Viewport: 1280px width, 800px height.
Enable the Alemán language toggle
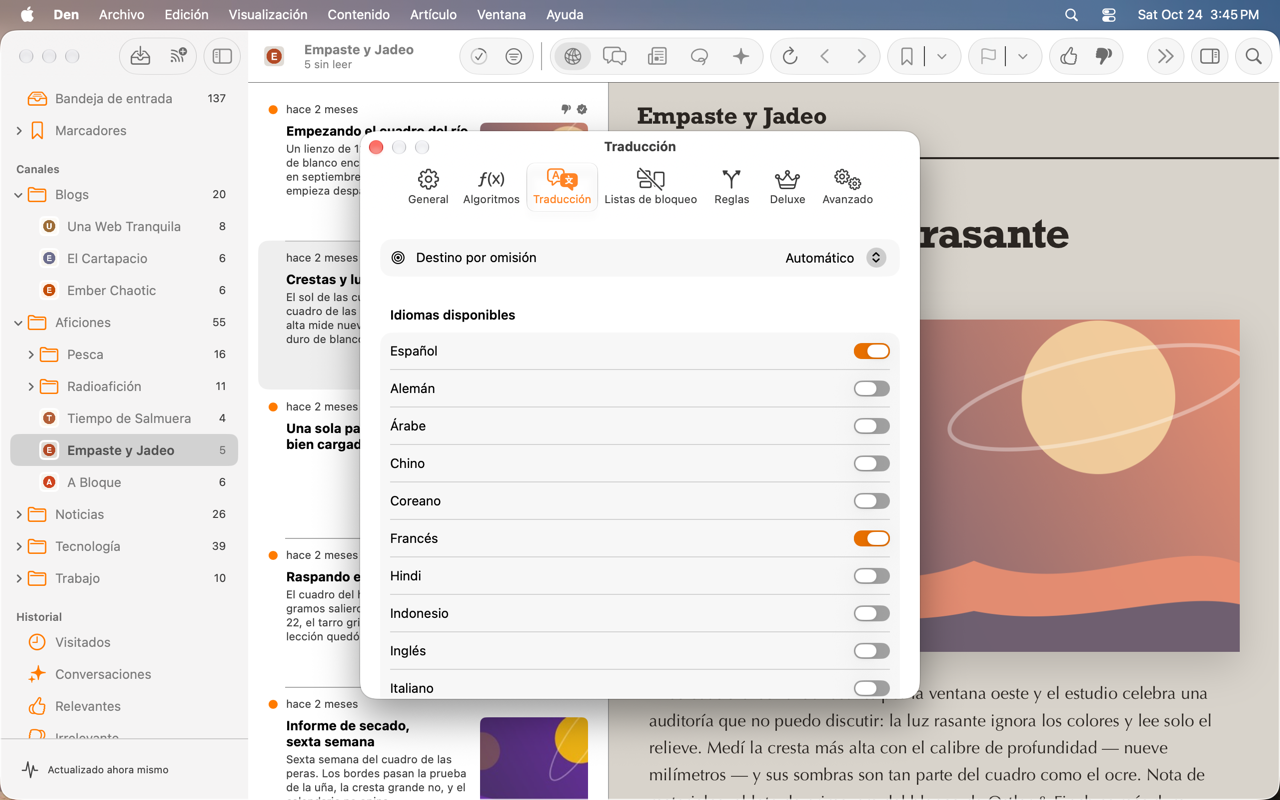(871, 389)
